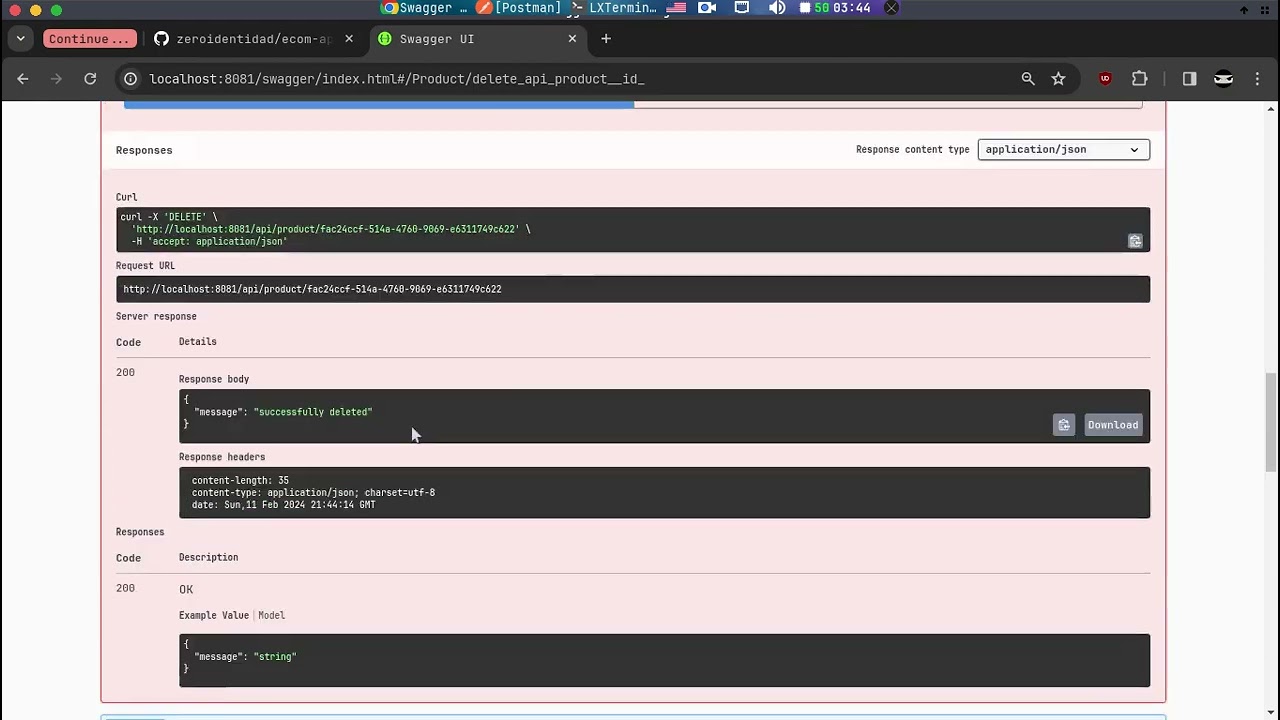The width and height of the screenshot is (1280, 720).
Task: Go back in browser history
Action: [23, 79]
